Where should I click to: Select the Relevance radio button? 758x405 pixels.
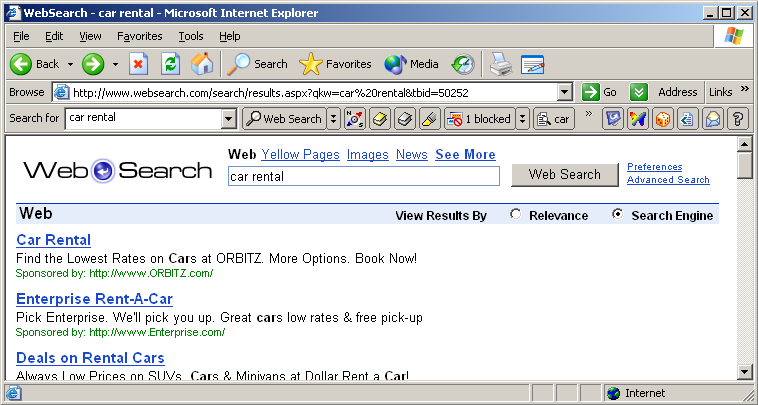516,214
